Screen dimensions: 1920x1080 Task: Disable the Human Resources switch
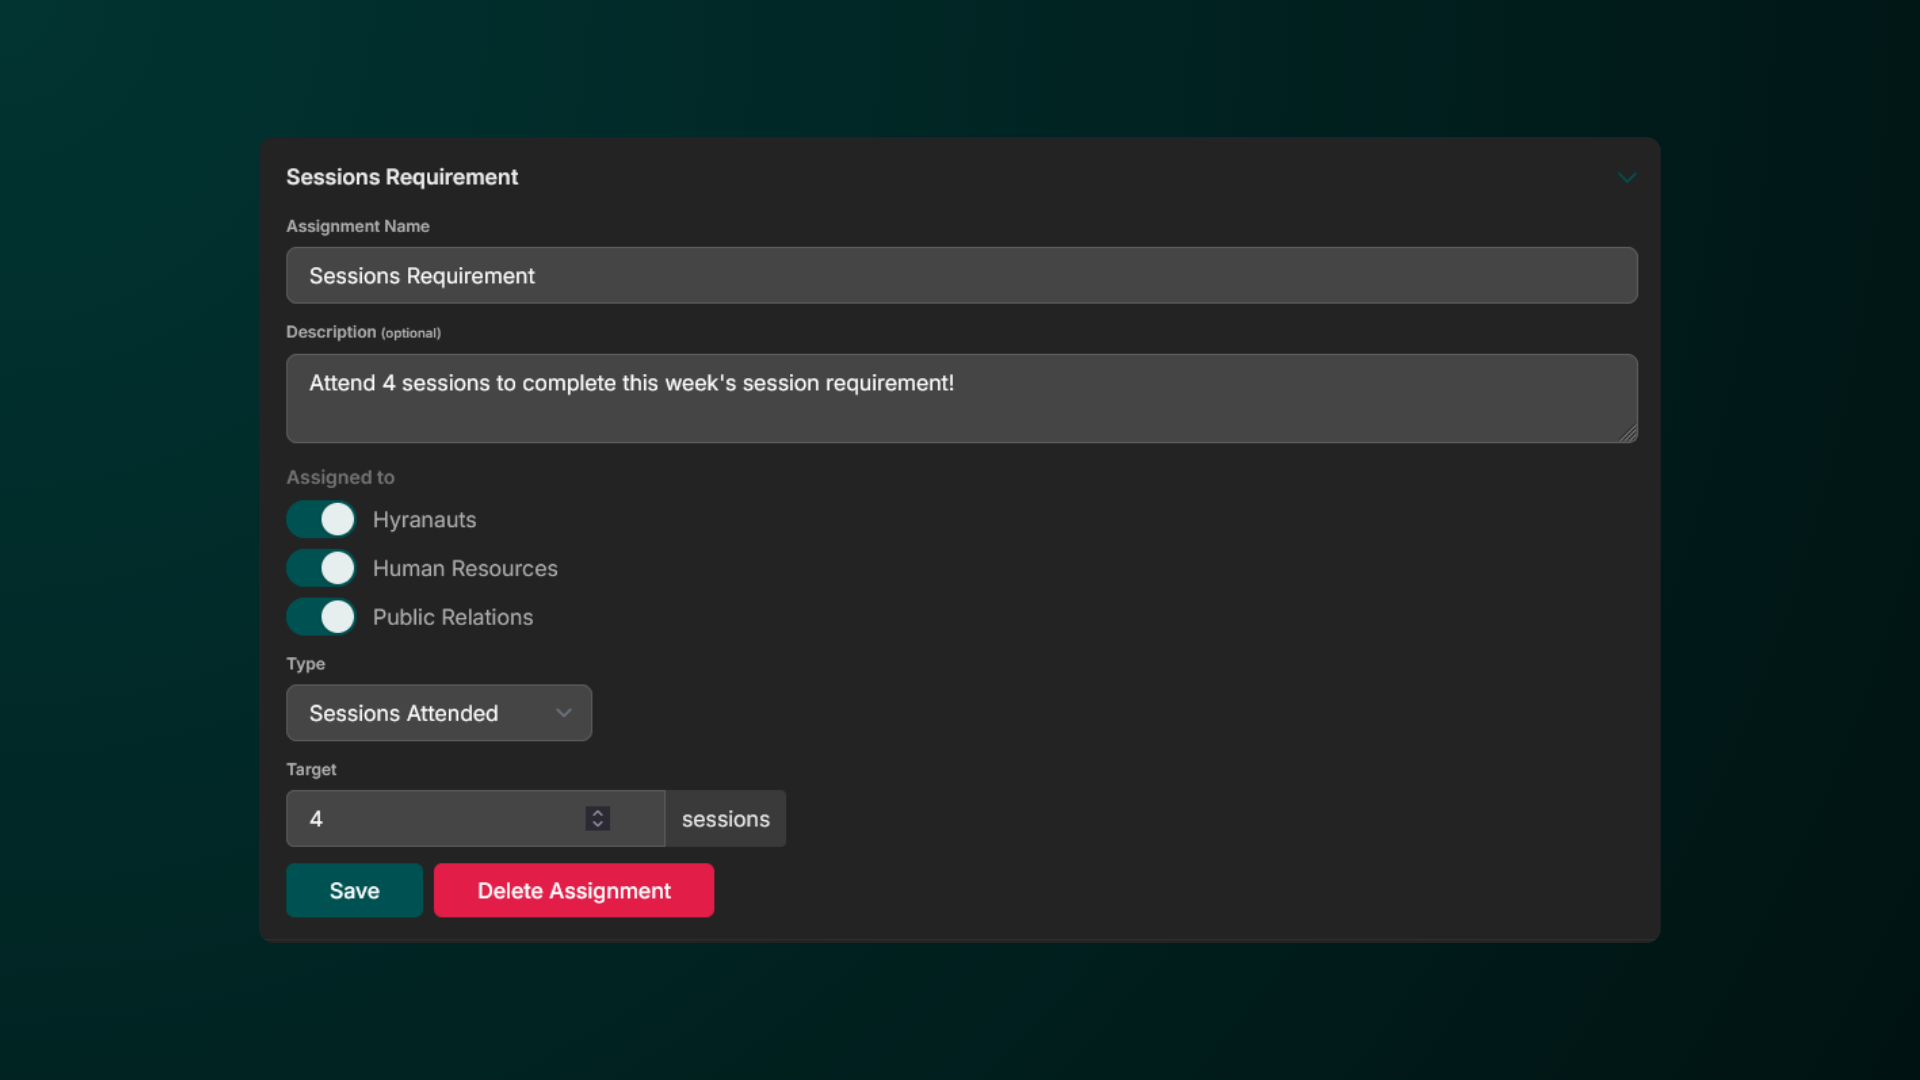321,568
